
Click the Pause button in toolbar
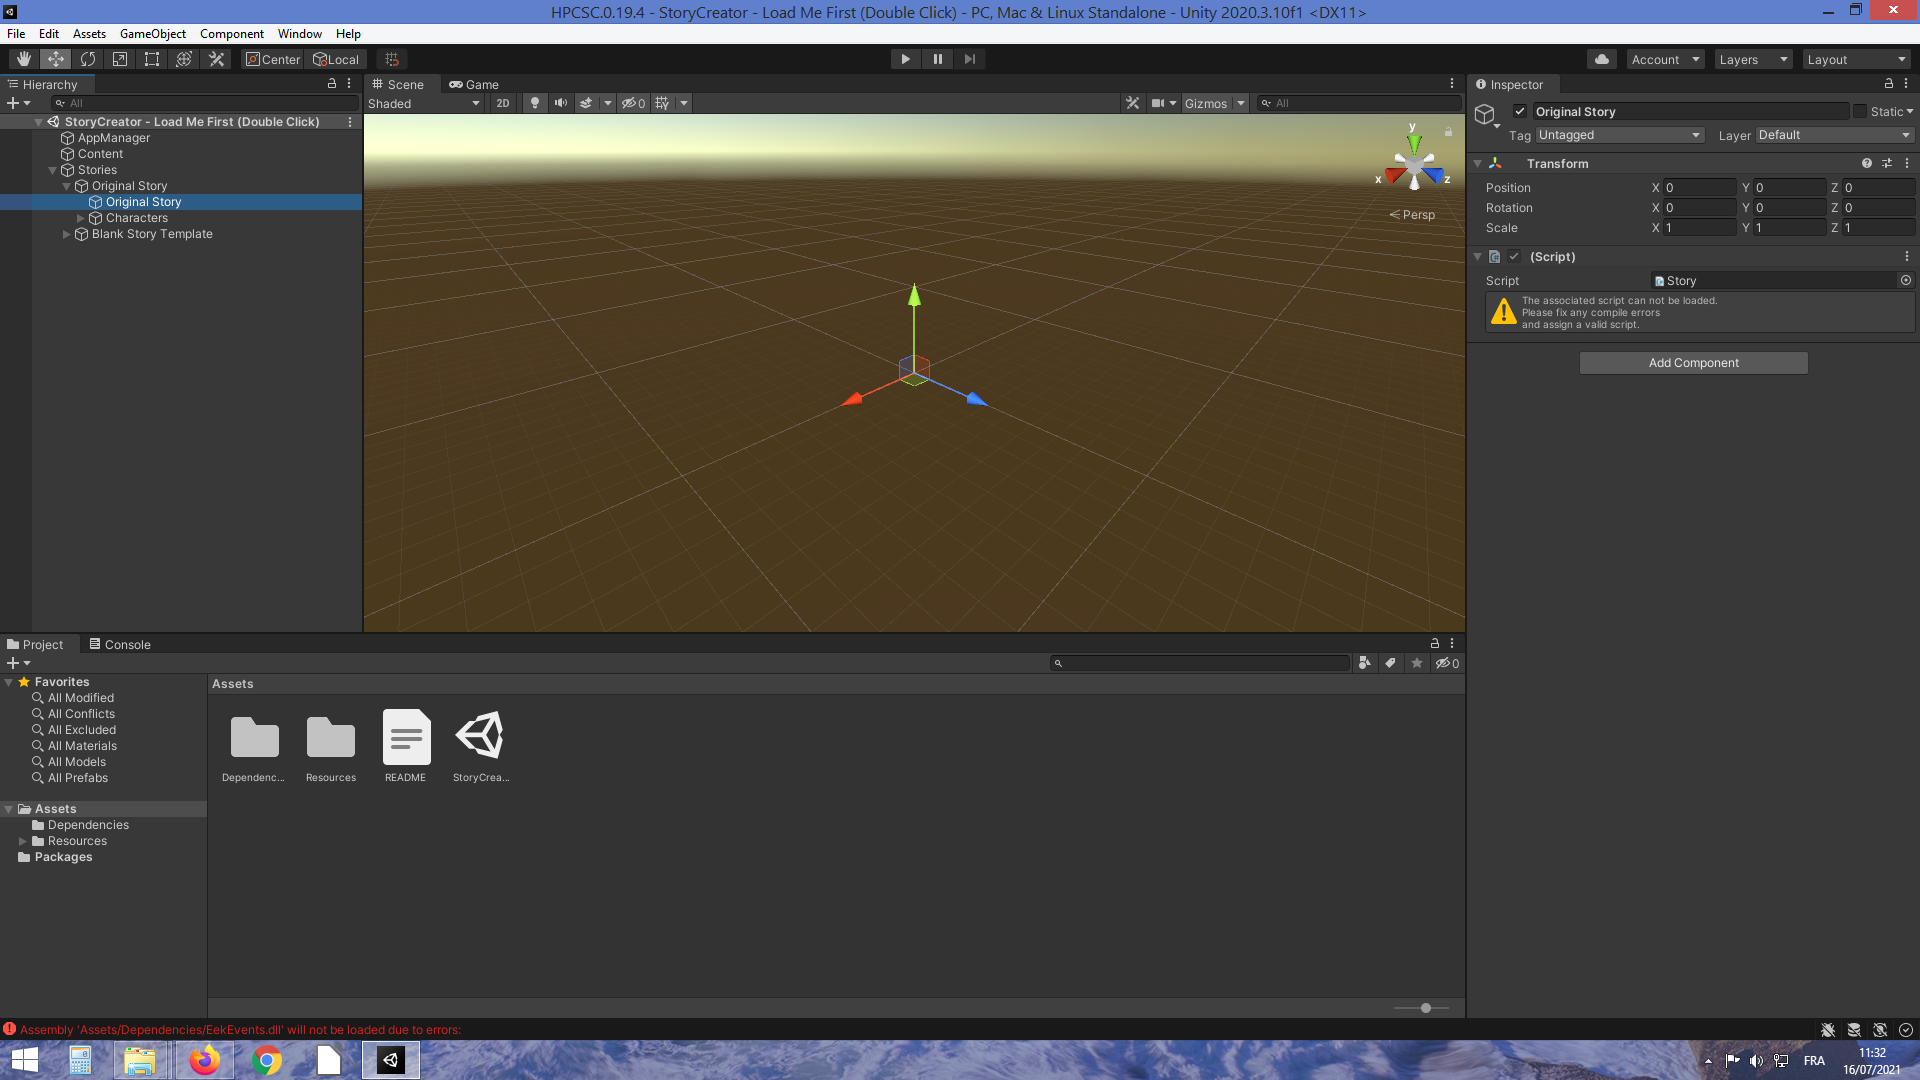tap(938, 58)
